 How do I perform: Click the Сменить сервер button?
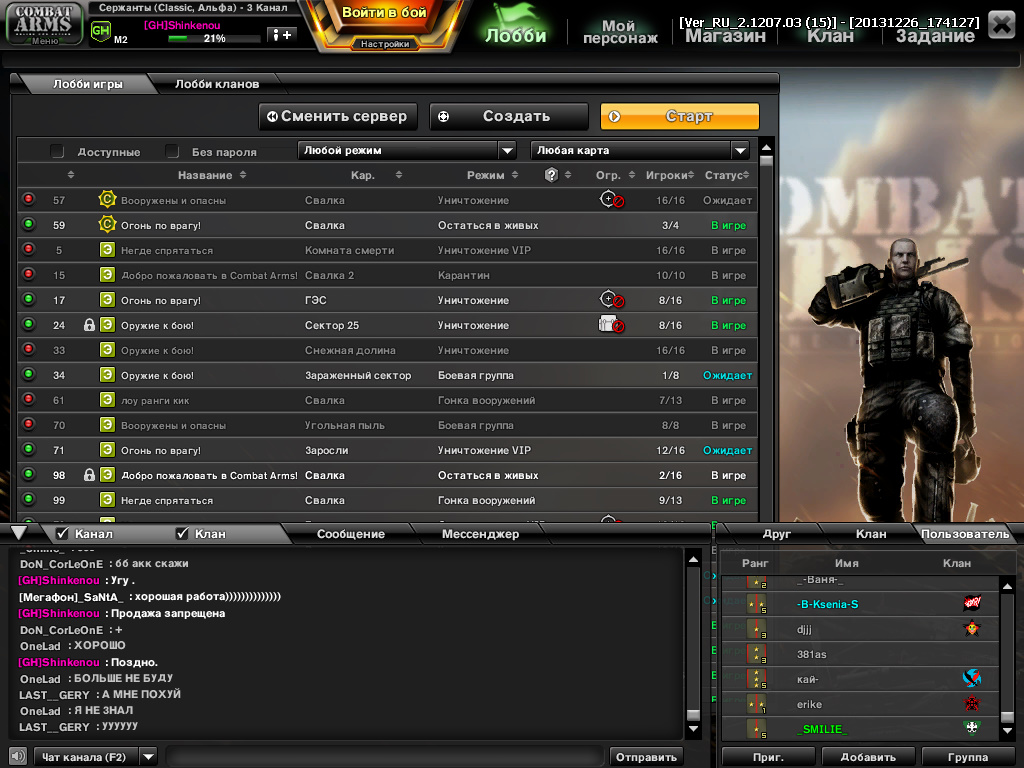tap(338, 116)
